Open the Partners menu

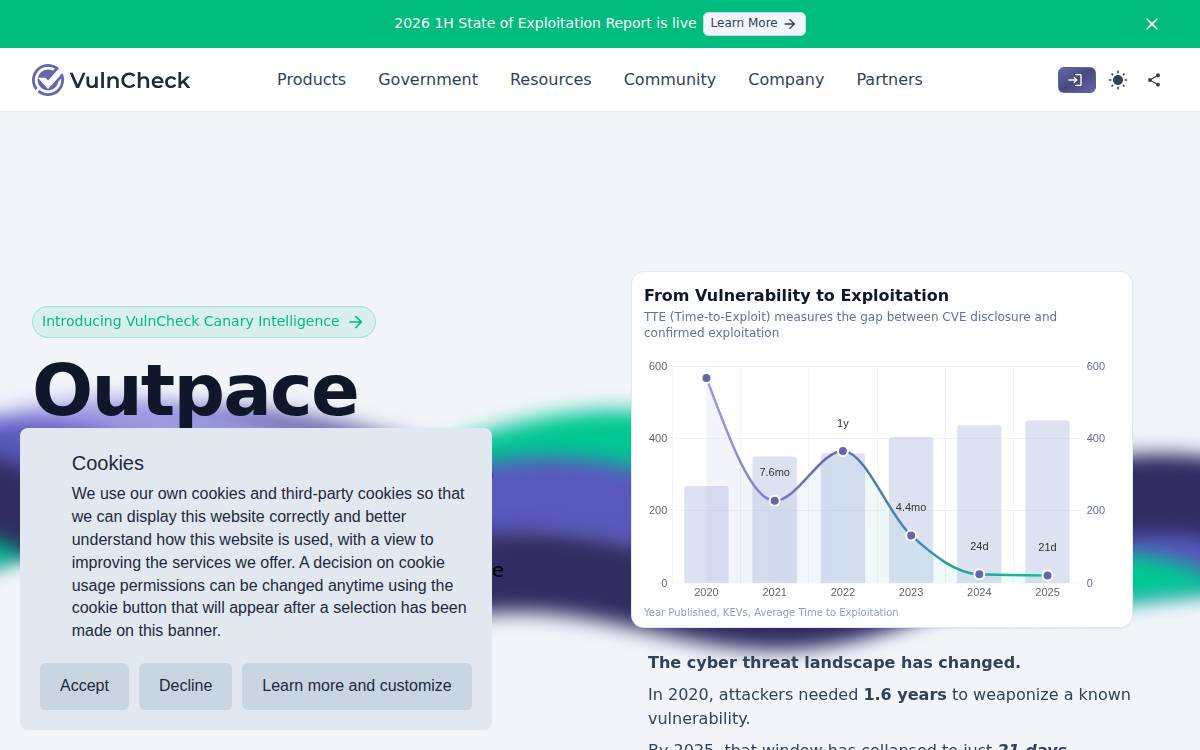889,80
